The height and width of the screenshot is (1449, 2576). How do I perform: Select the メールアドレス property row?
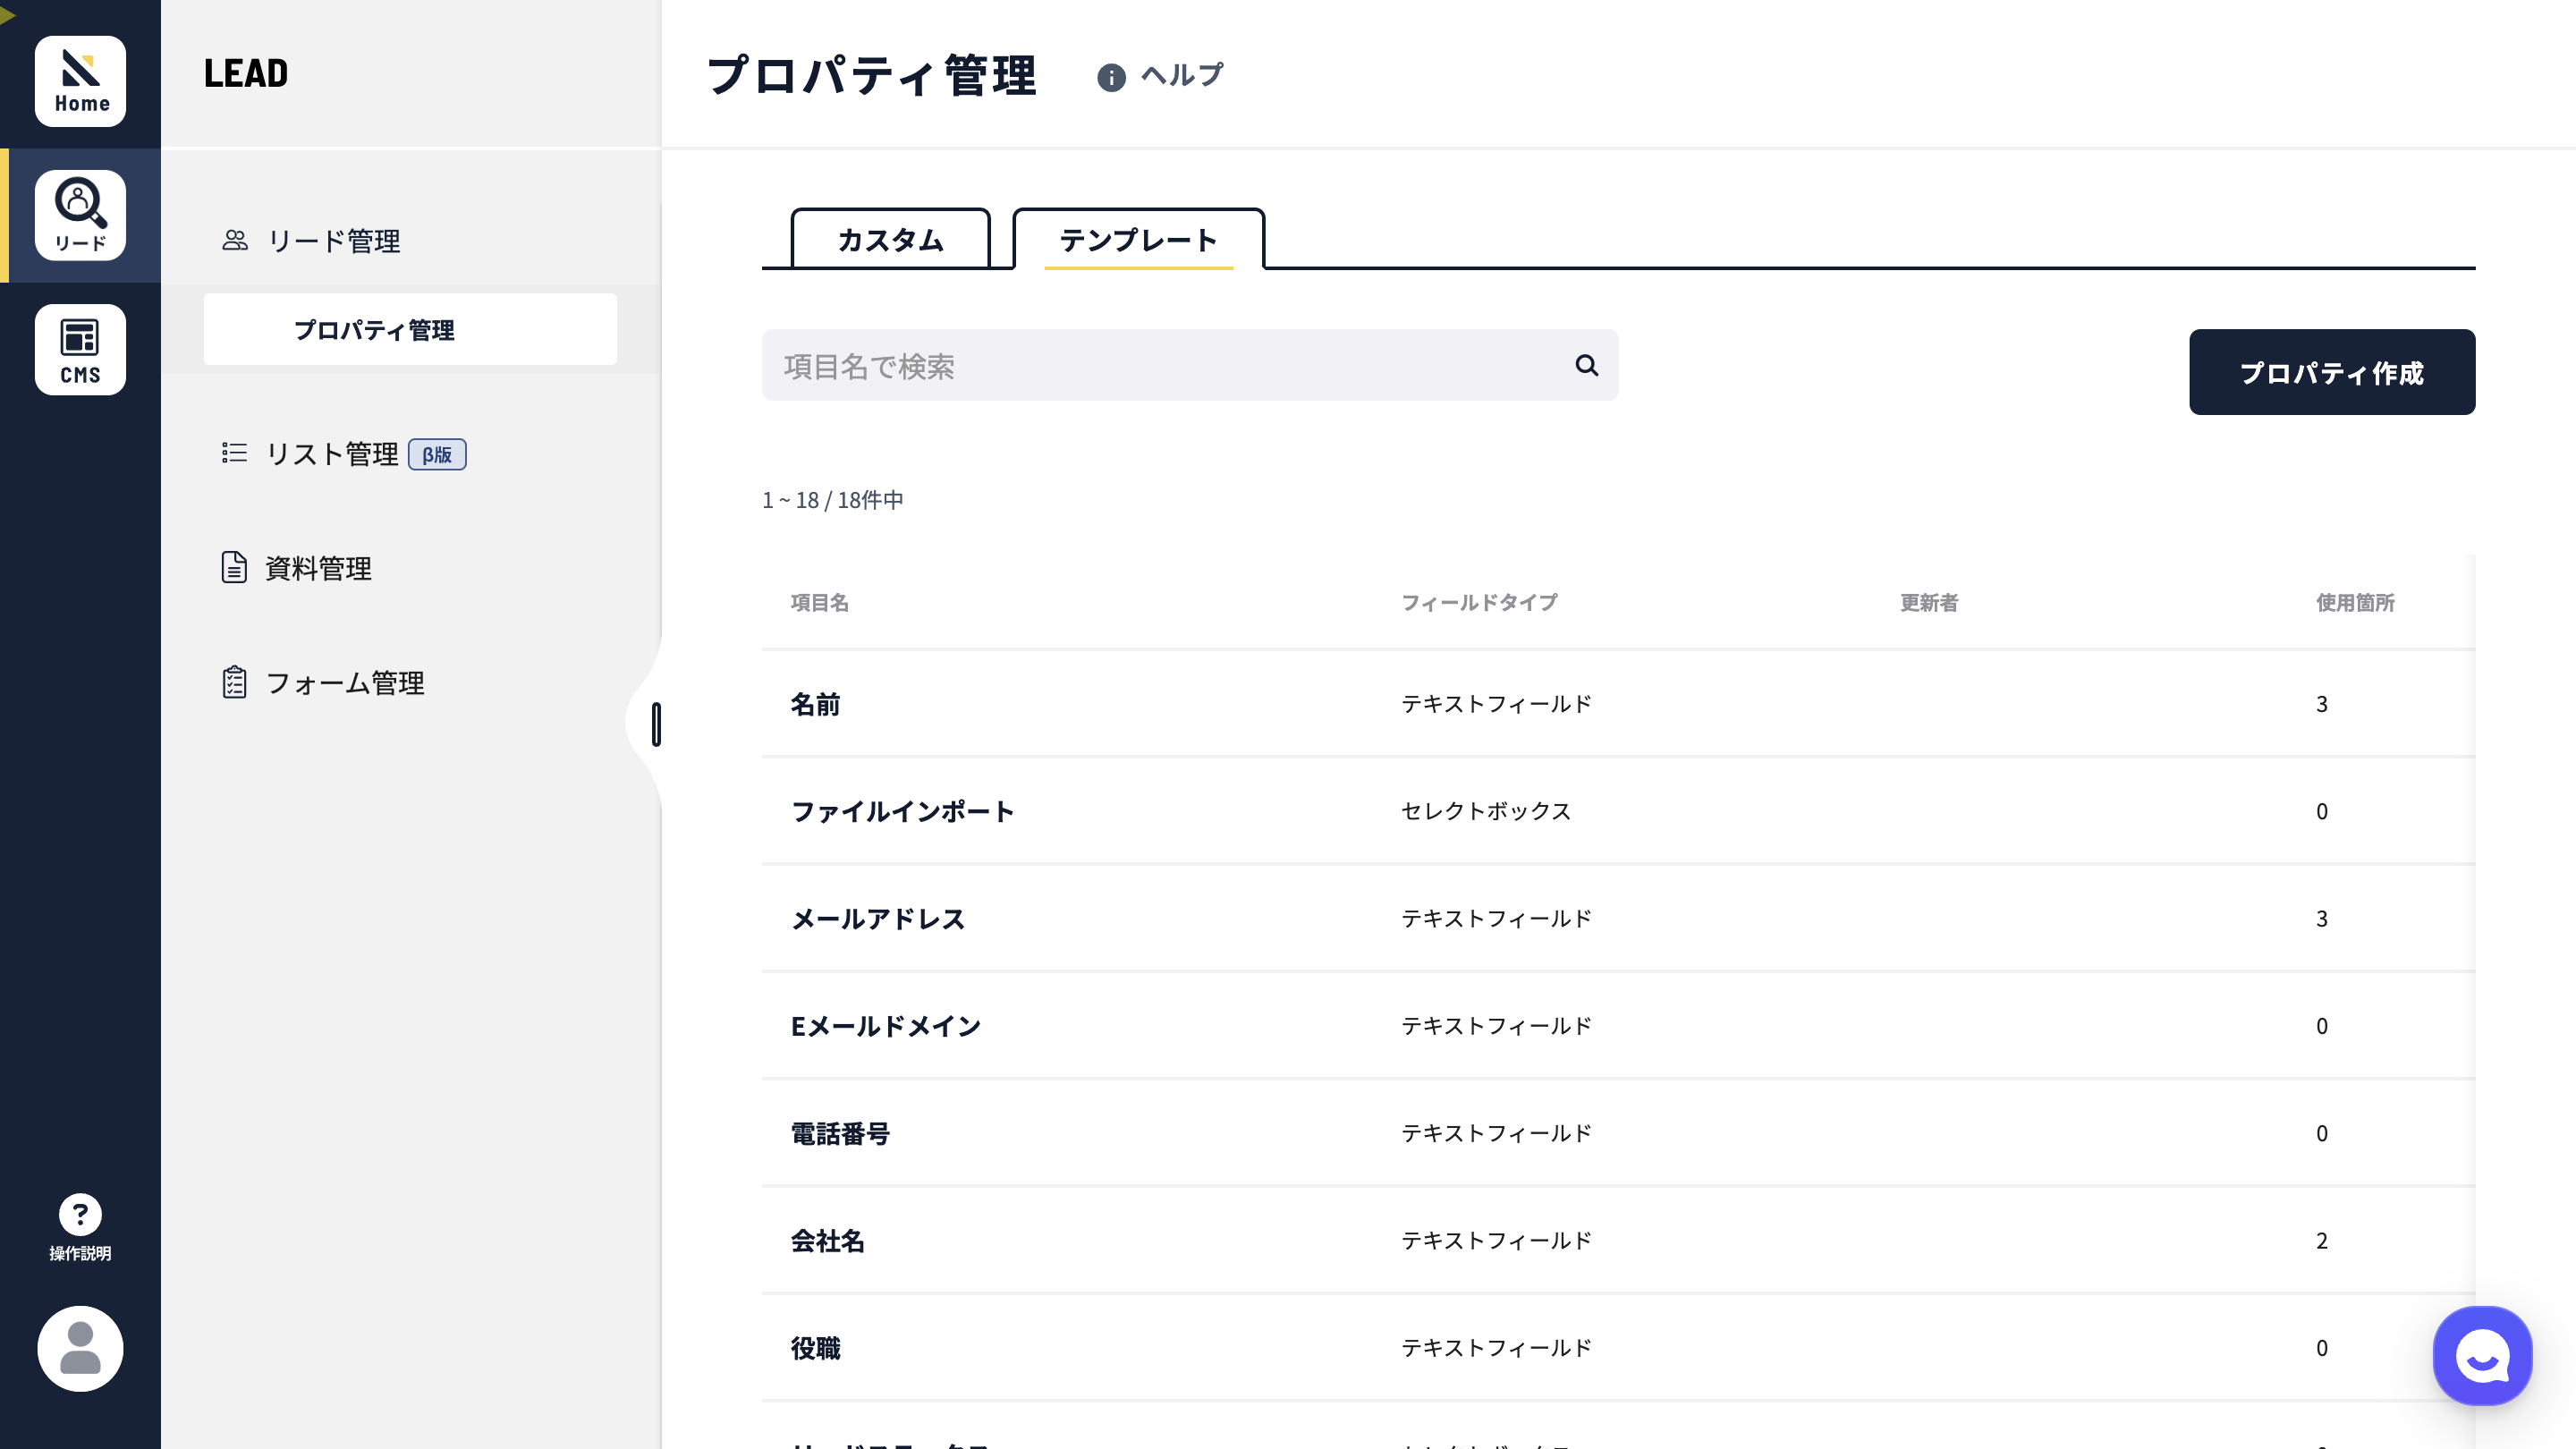coord(1618,918)
